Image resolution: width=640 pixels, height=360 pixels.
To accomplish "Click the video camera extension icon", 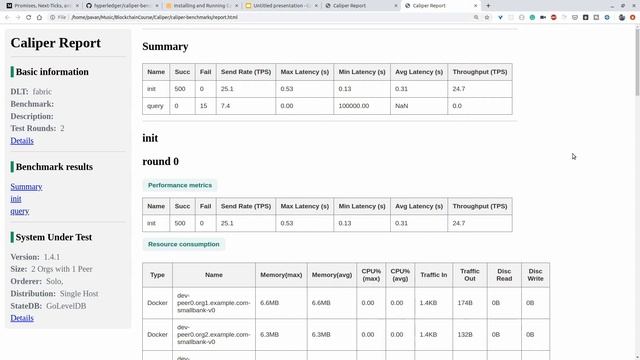I will click(x=543, y=18).
